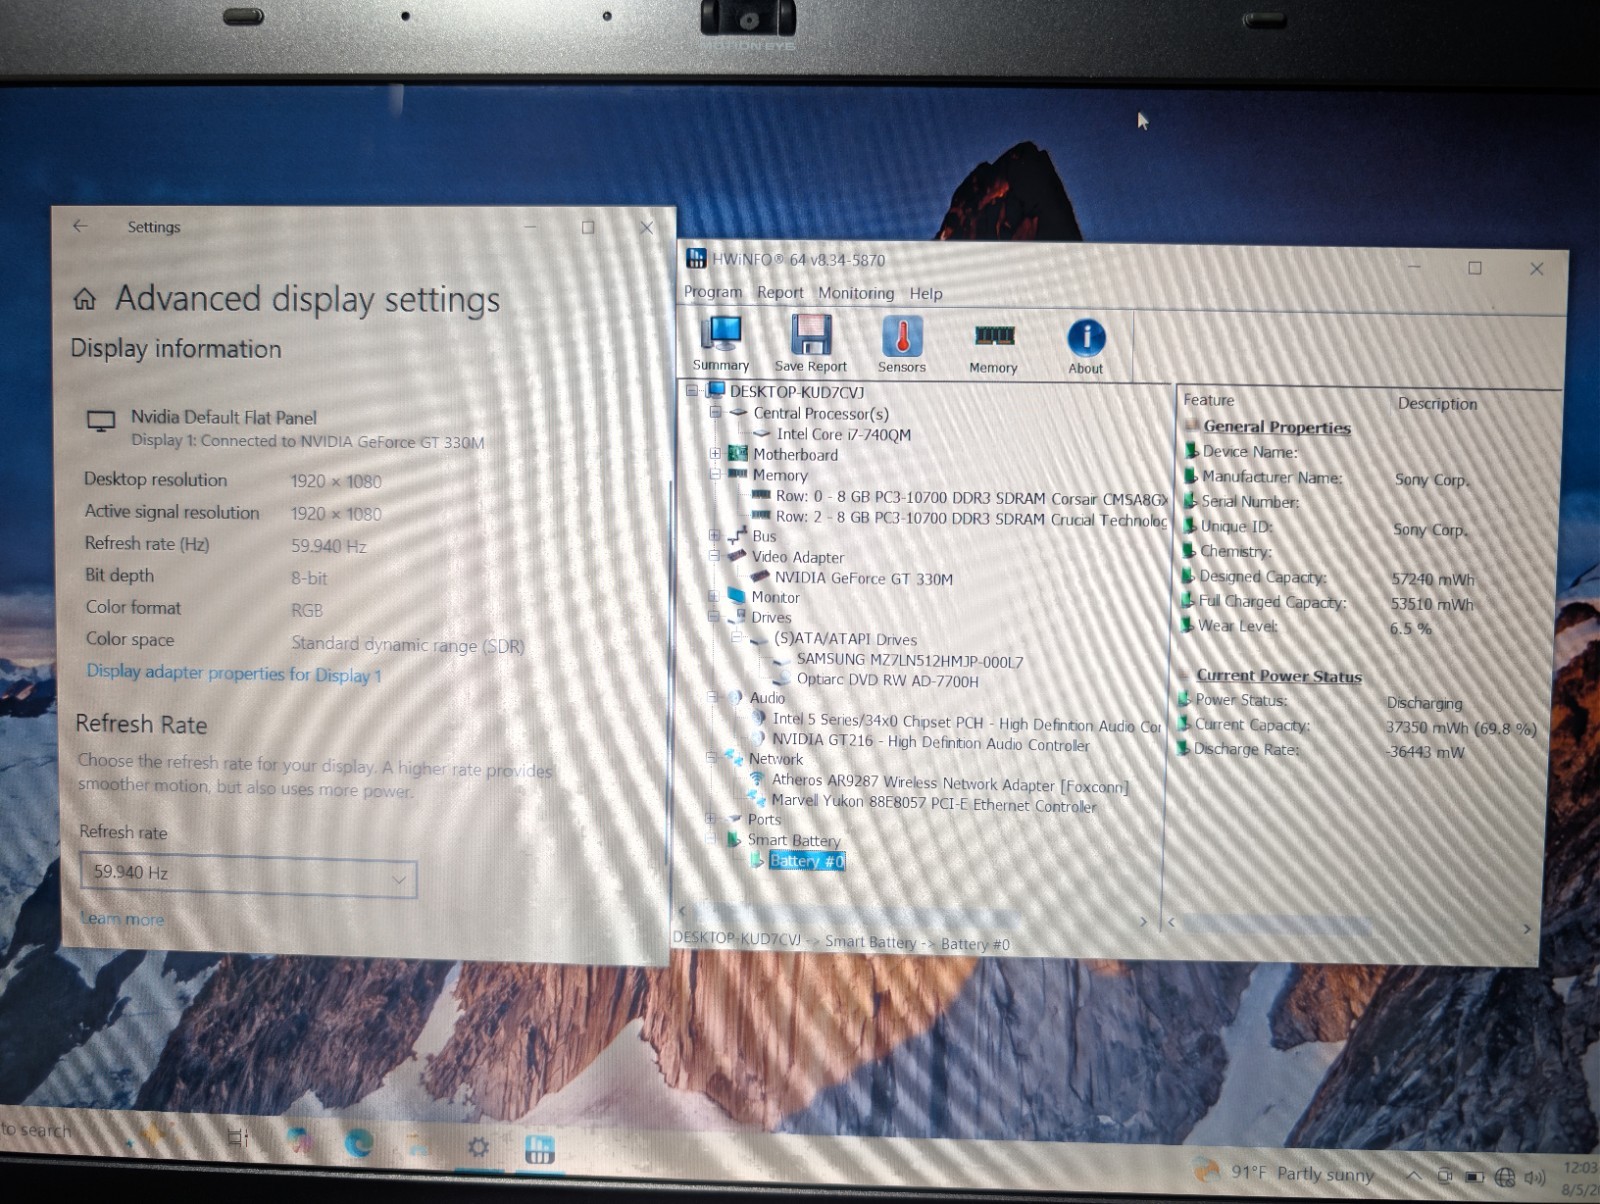Switch to HWiNFO taskbar icon
Viewport: 1600px width, 1204px height.
(x=539, y=1149)
